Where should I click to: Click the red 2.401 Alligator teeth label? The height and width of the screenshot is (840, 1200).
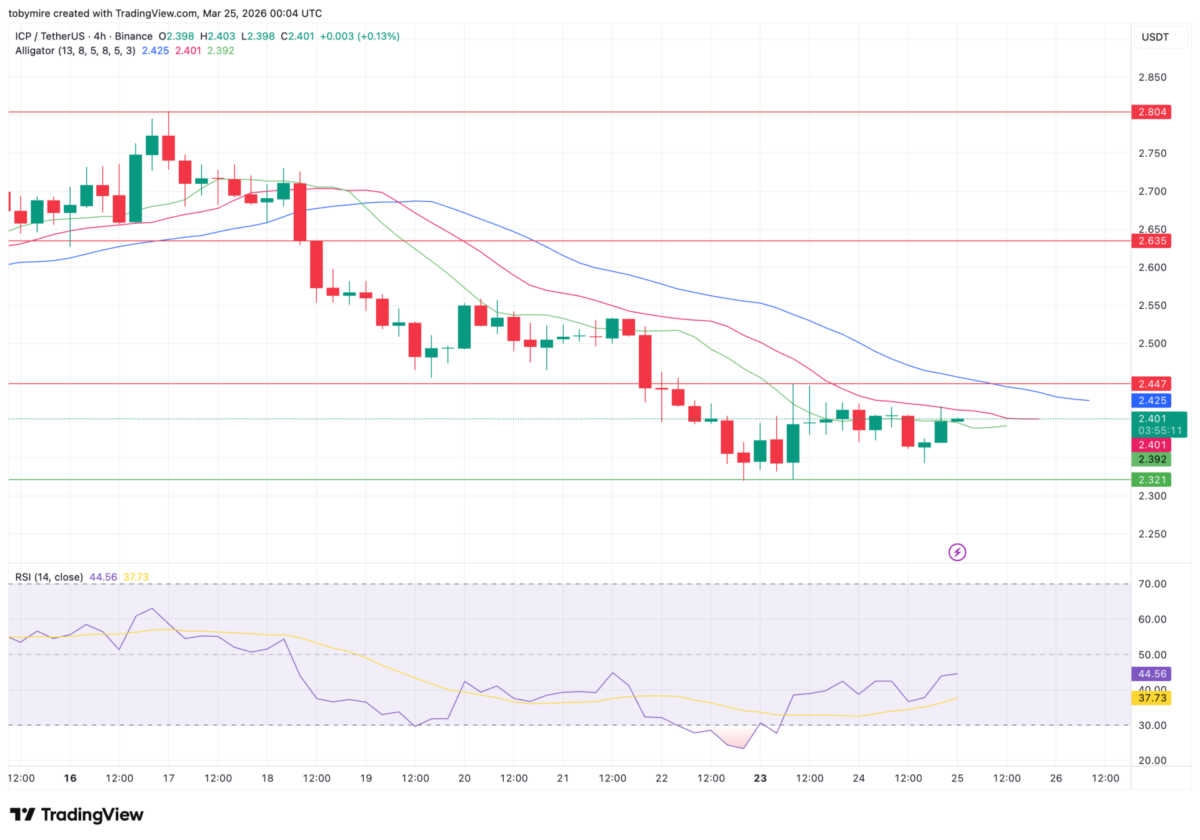coord(1152,444)
